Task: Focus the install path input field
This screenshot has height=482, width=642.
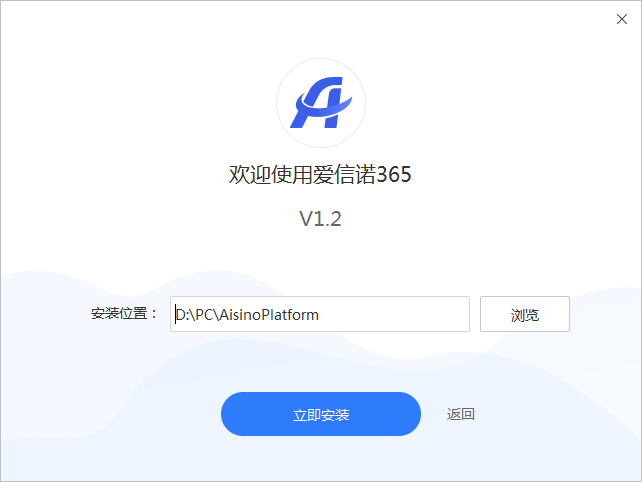Action: (x=320, y=314)
